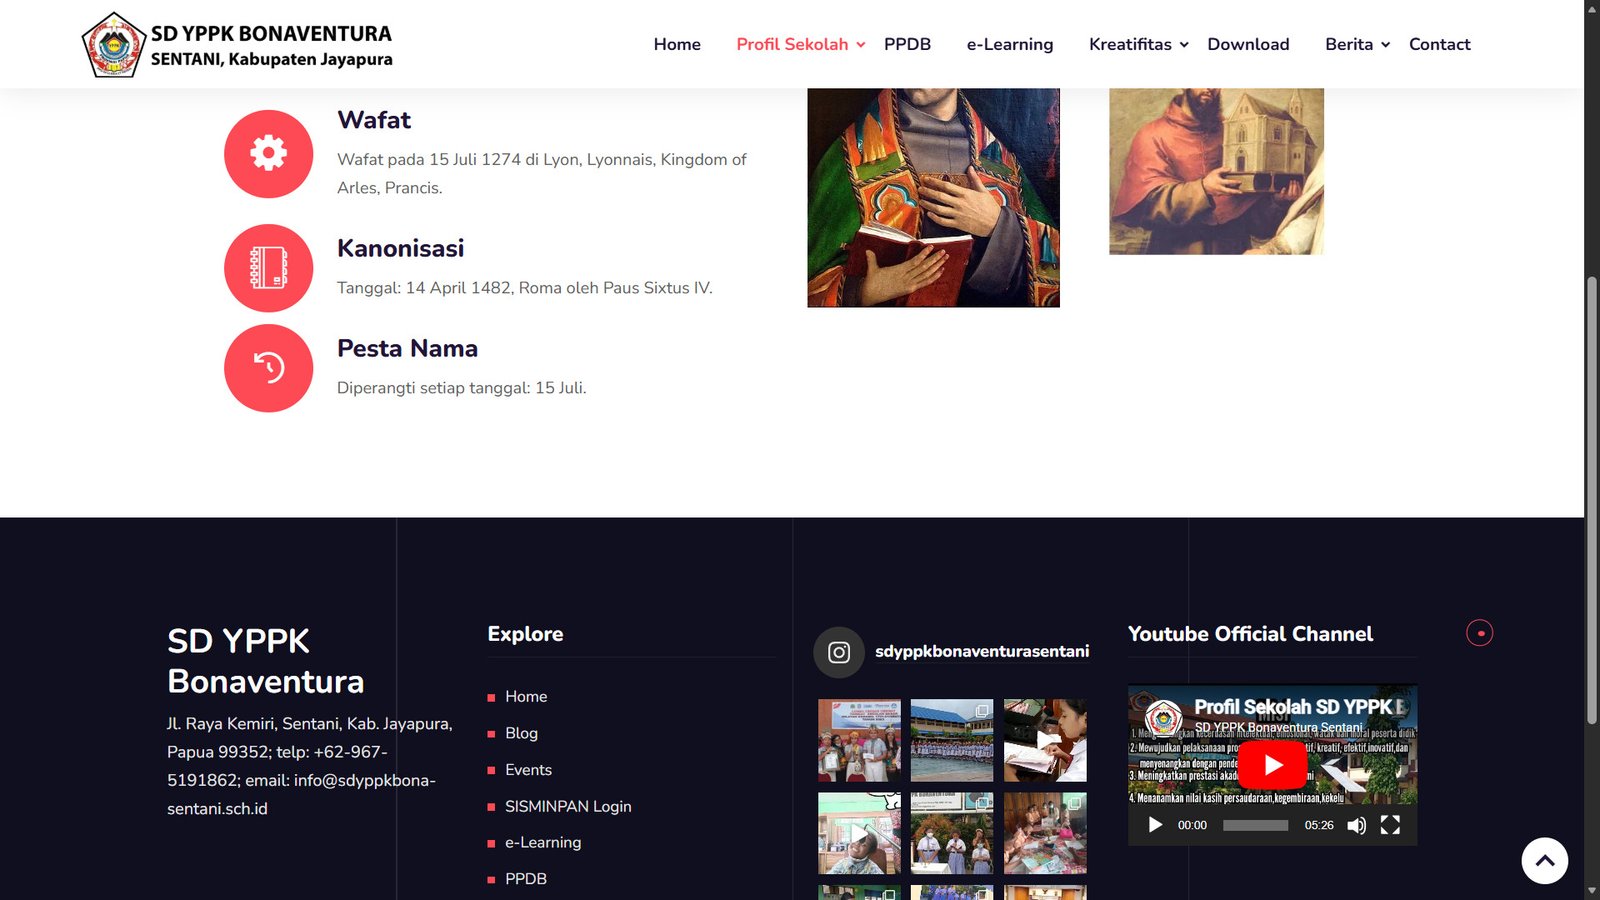Click the scrollbar down arrow
Screen dimensions: 1600x900
tap(1592, 890)
